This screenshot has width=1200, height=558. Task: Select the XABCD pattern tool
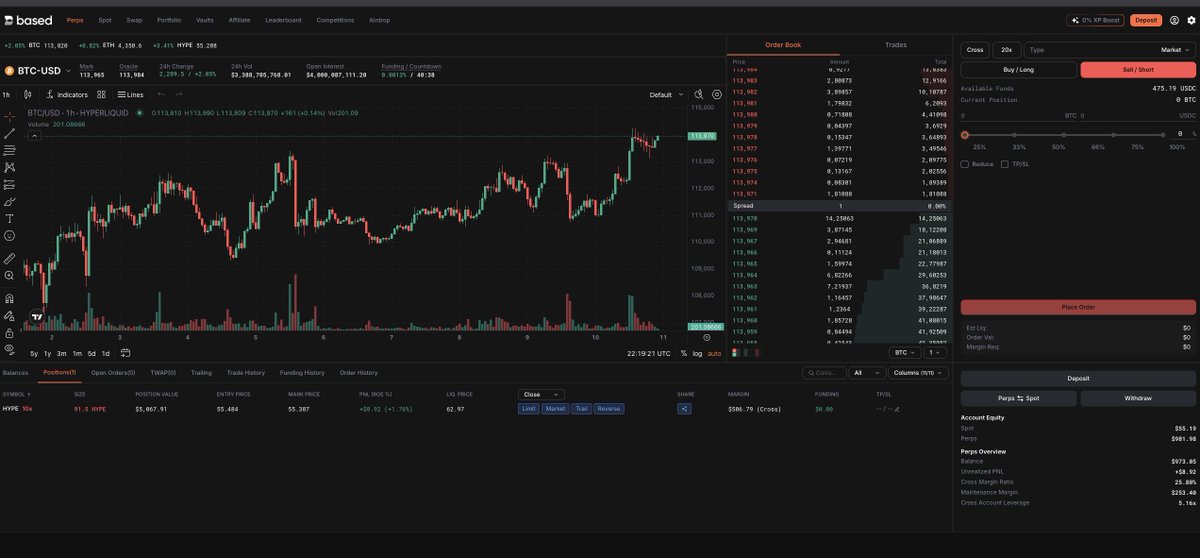coord(9,167)
